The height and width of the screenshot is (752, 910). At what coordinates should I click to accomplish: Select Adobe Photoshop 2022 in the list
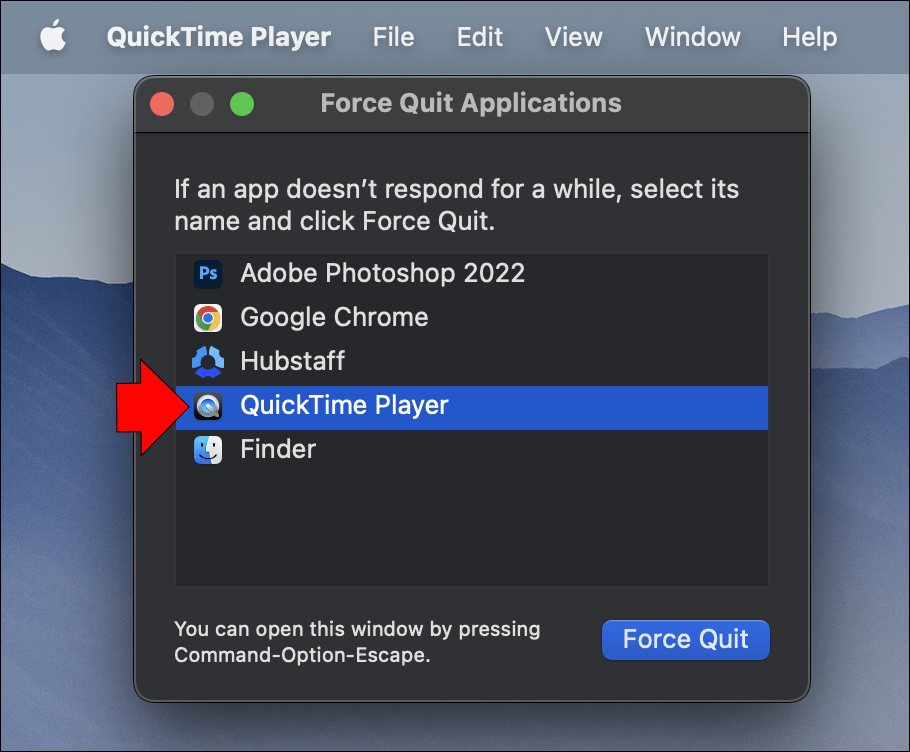click(x=383, y=273)
